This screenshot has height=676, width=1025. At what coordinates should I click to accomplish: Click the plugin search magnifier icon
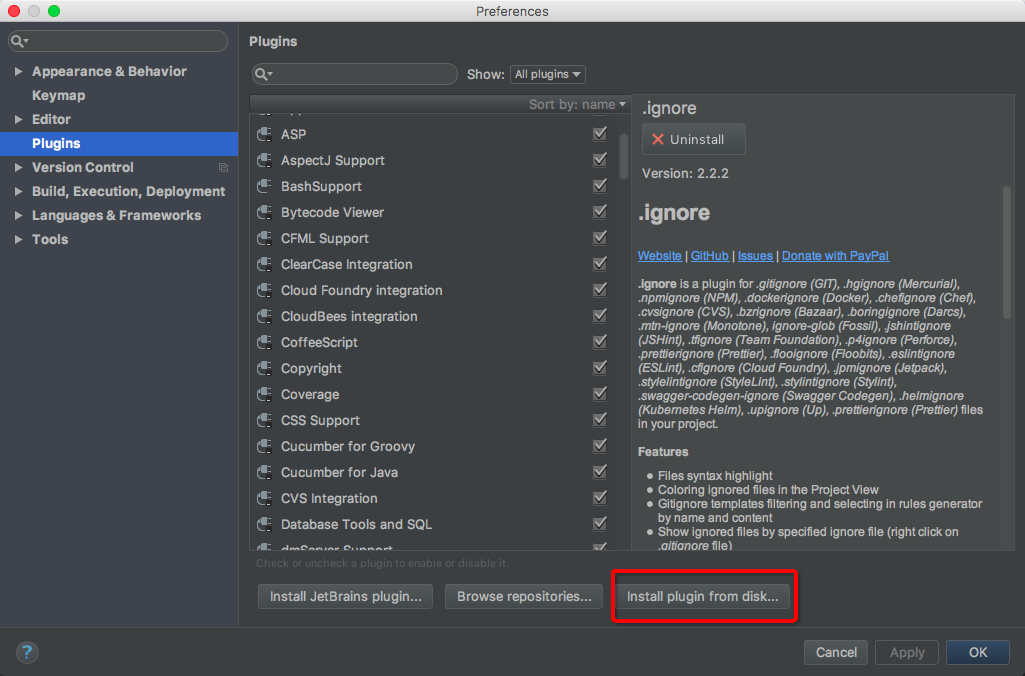263,74
